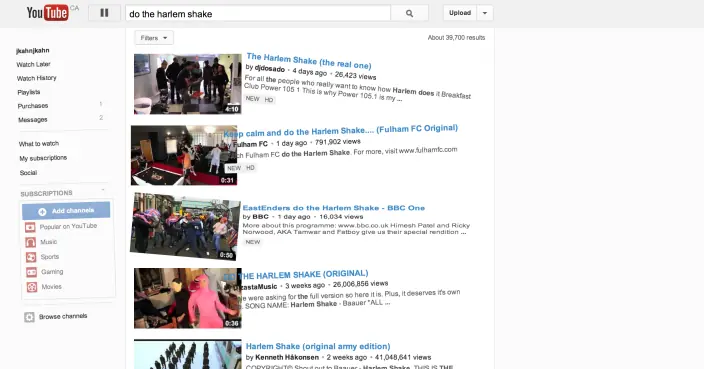Viewport: 704px width, 369px height.
Task: Open Purchases in sidebar
Action: [33, 106]
